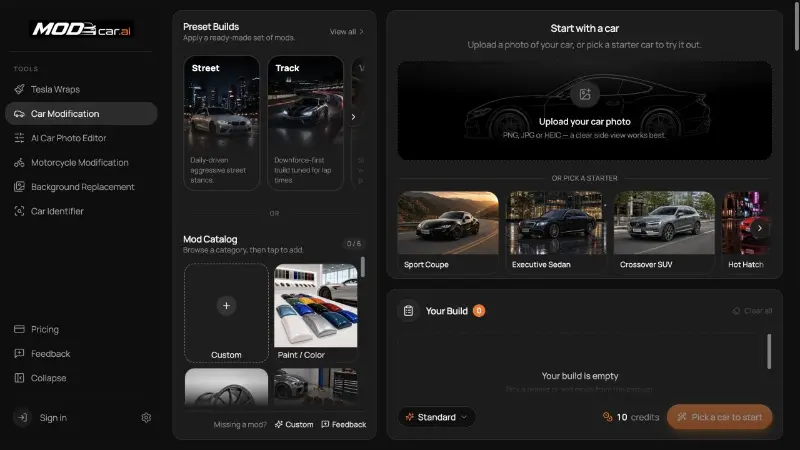The image size is (800, 450).
Task: Open the Paint / Color category
Action: coord(316,313)
